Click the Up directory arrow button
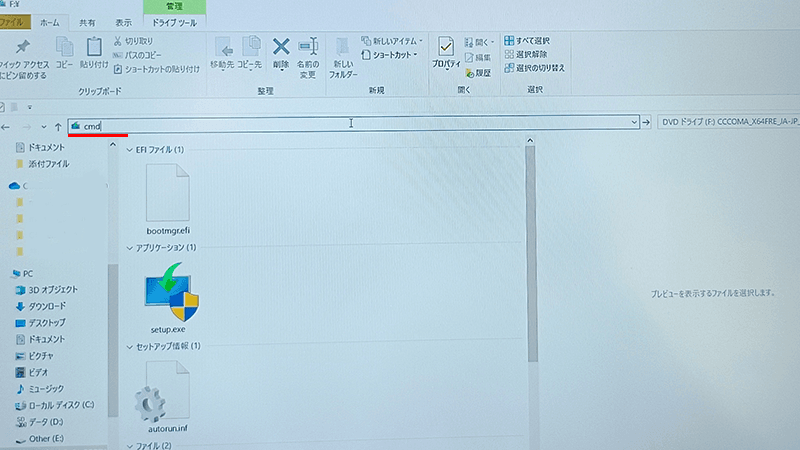 point(58,125)
